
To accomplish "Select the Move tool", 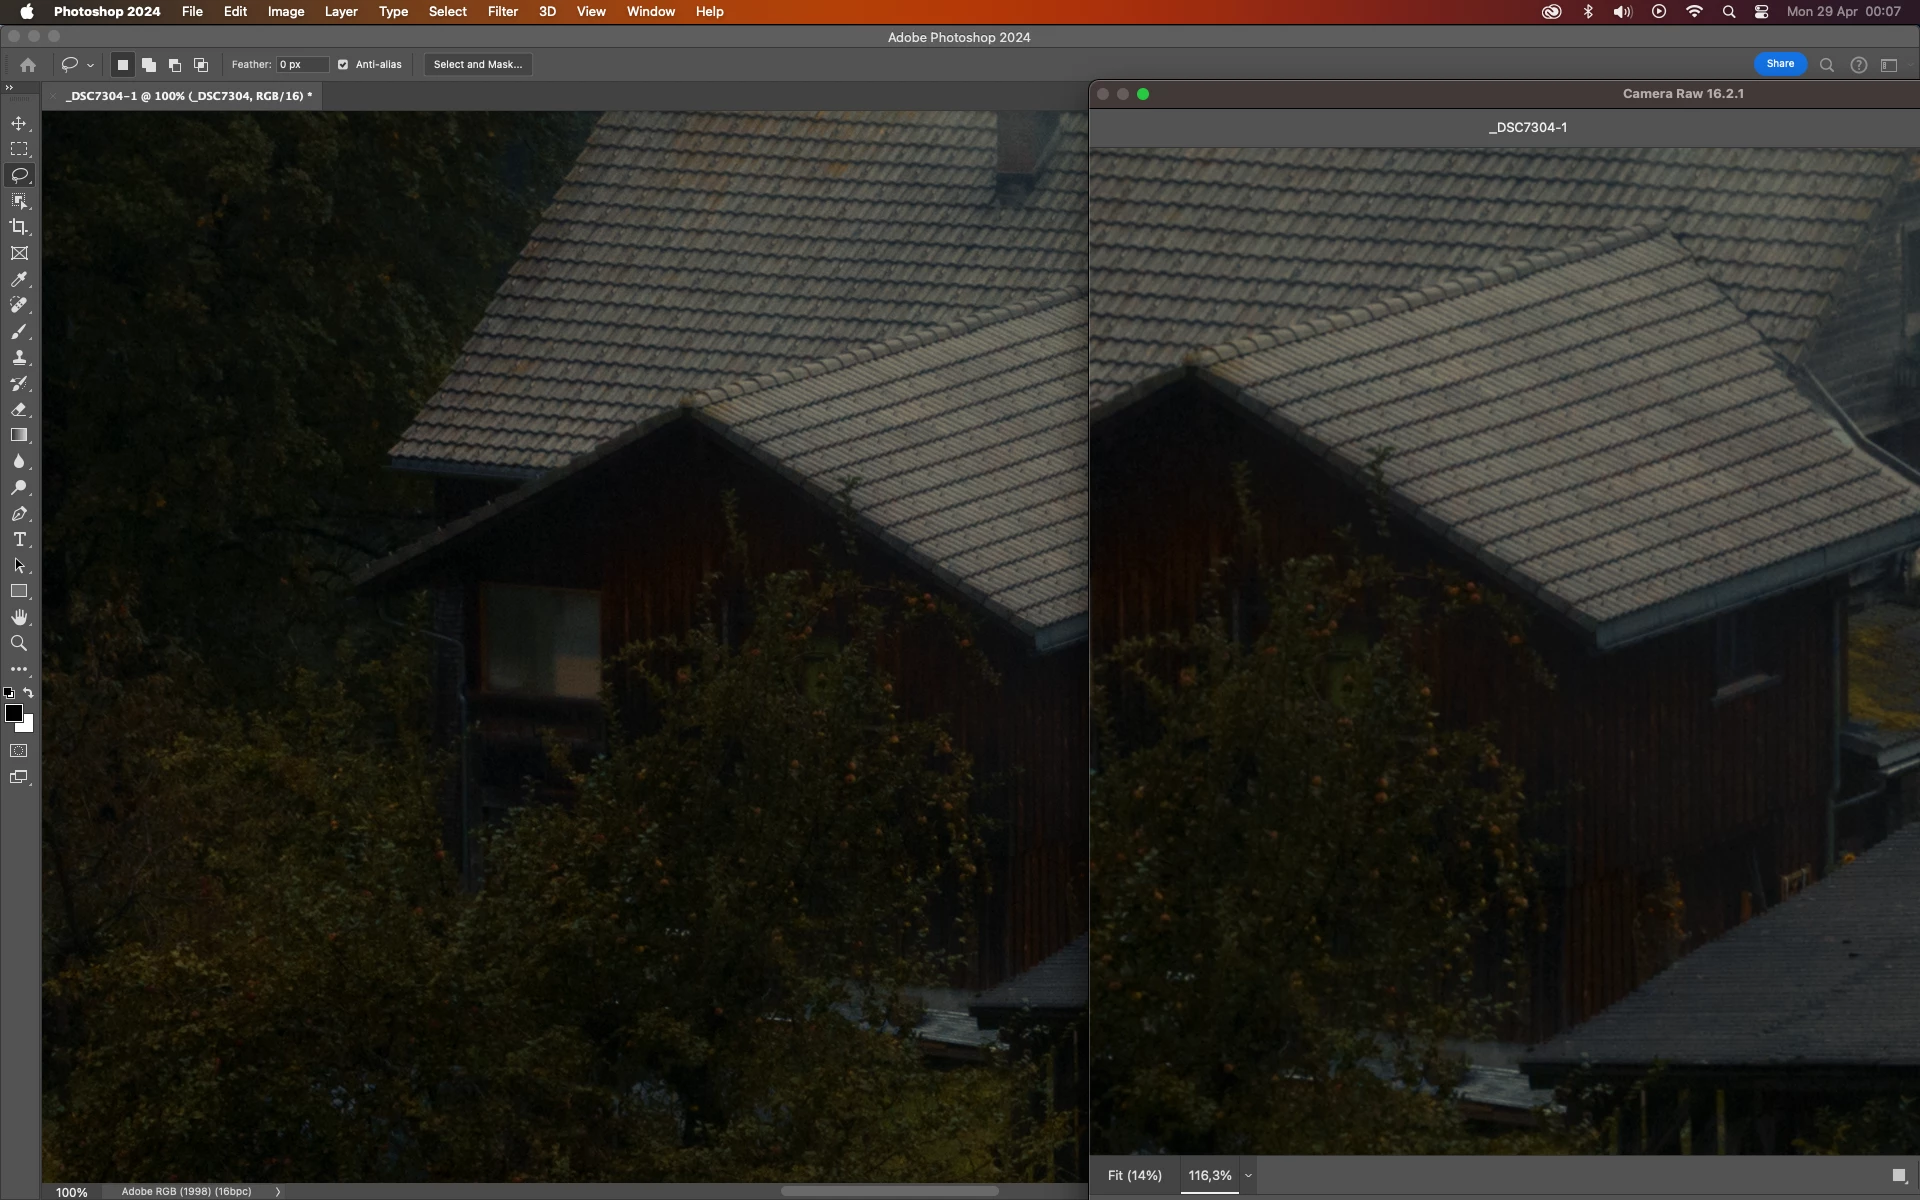I will coord(19,123).
